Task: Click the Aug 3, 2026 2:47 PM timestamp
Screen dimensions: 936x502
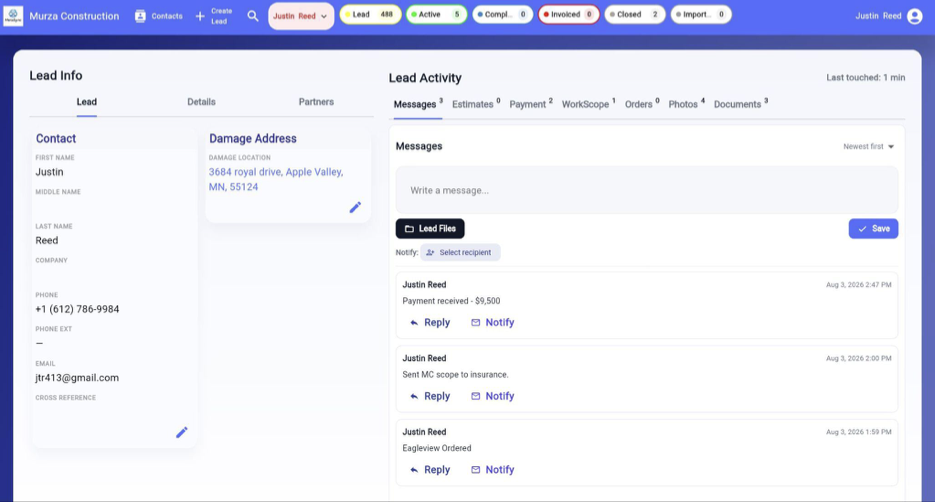Action: (x=858, y=285)
